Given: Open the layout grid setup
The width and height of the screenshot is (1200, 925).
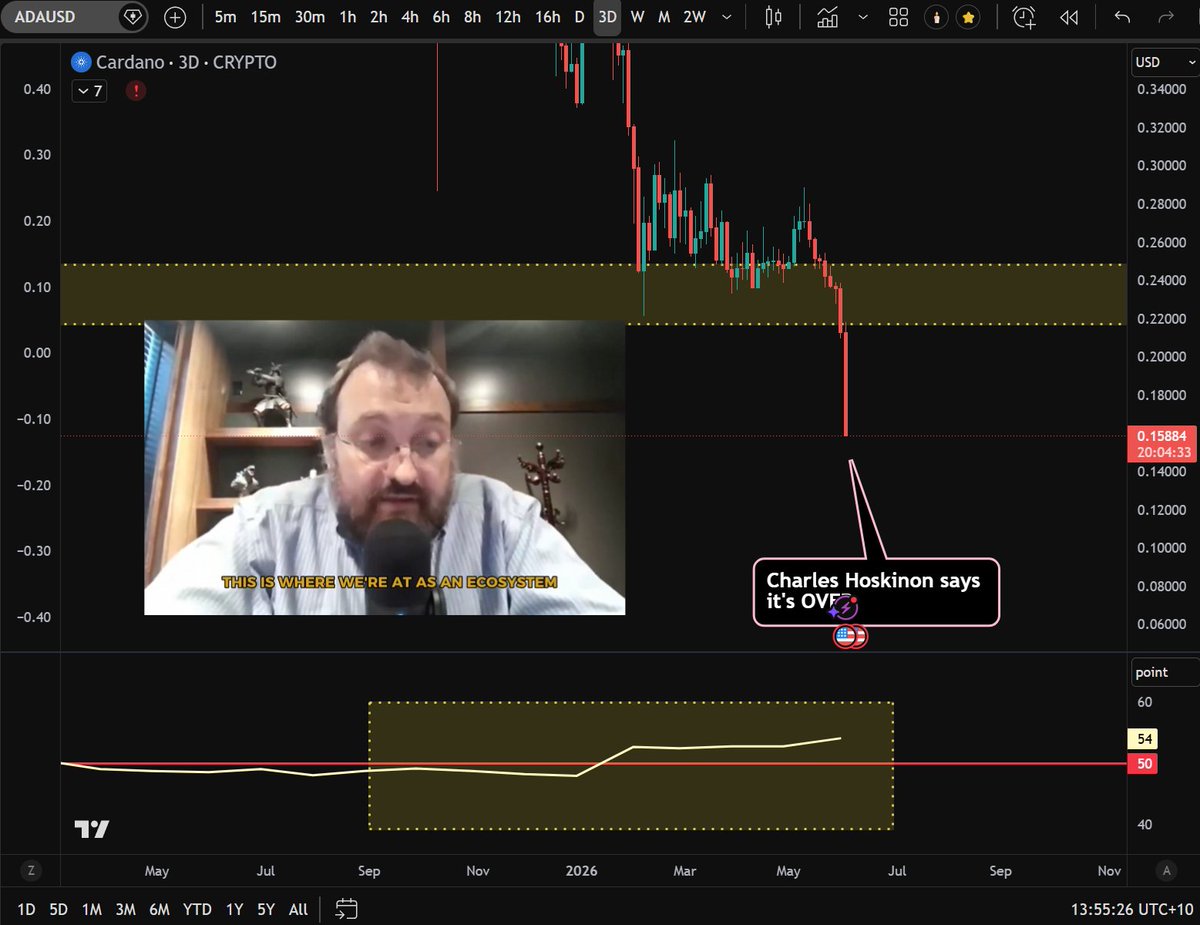Looking at the screenshot, I should click(x=898, y=17).
